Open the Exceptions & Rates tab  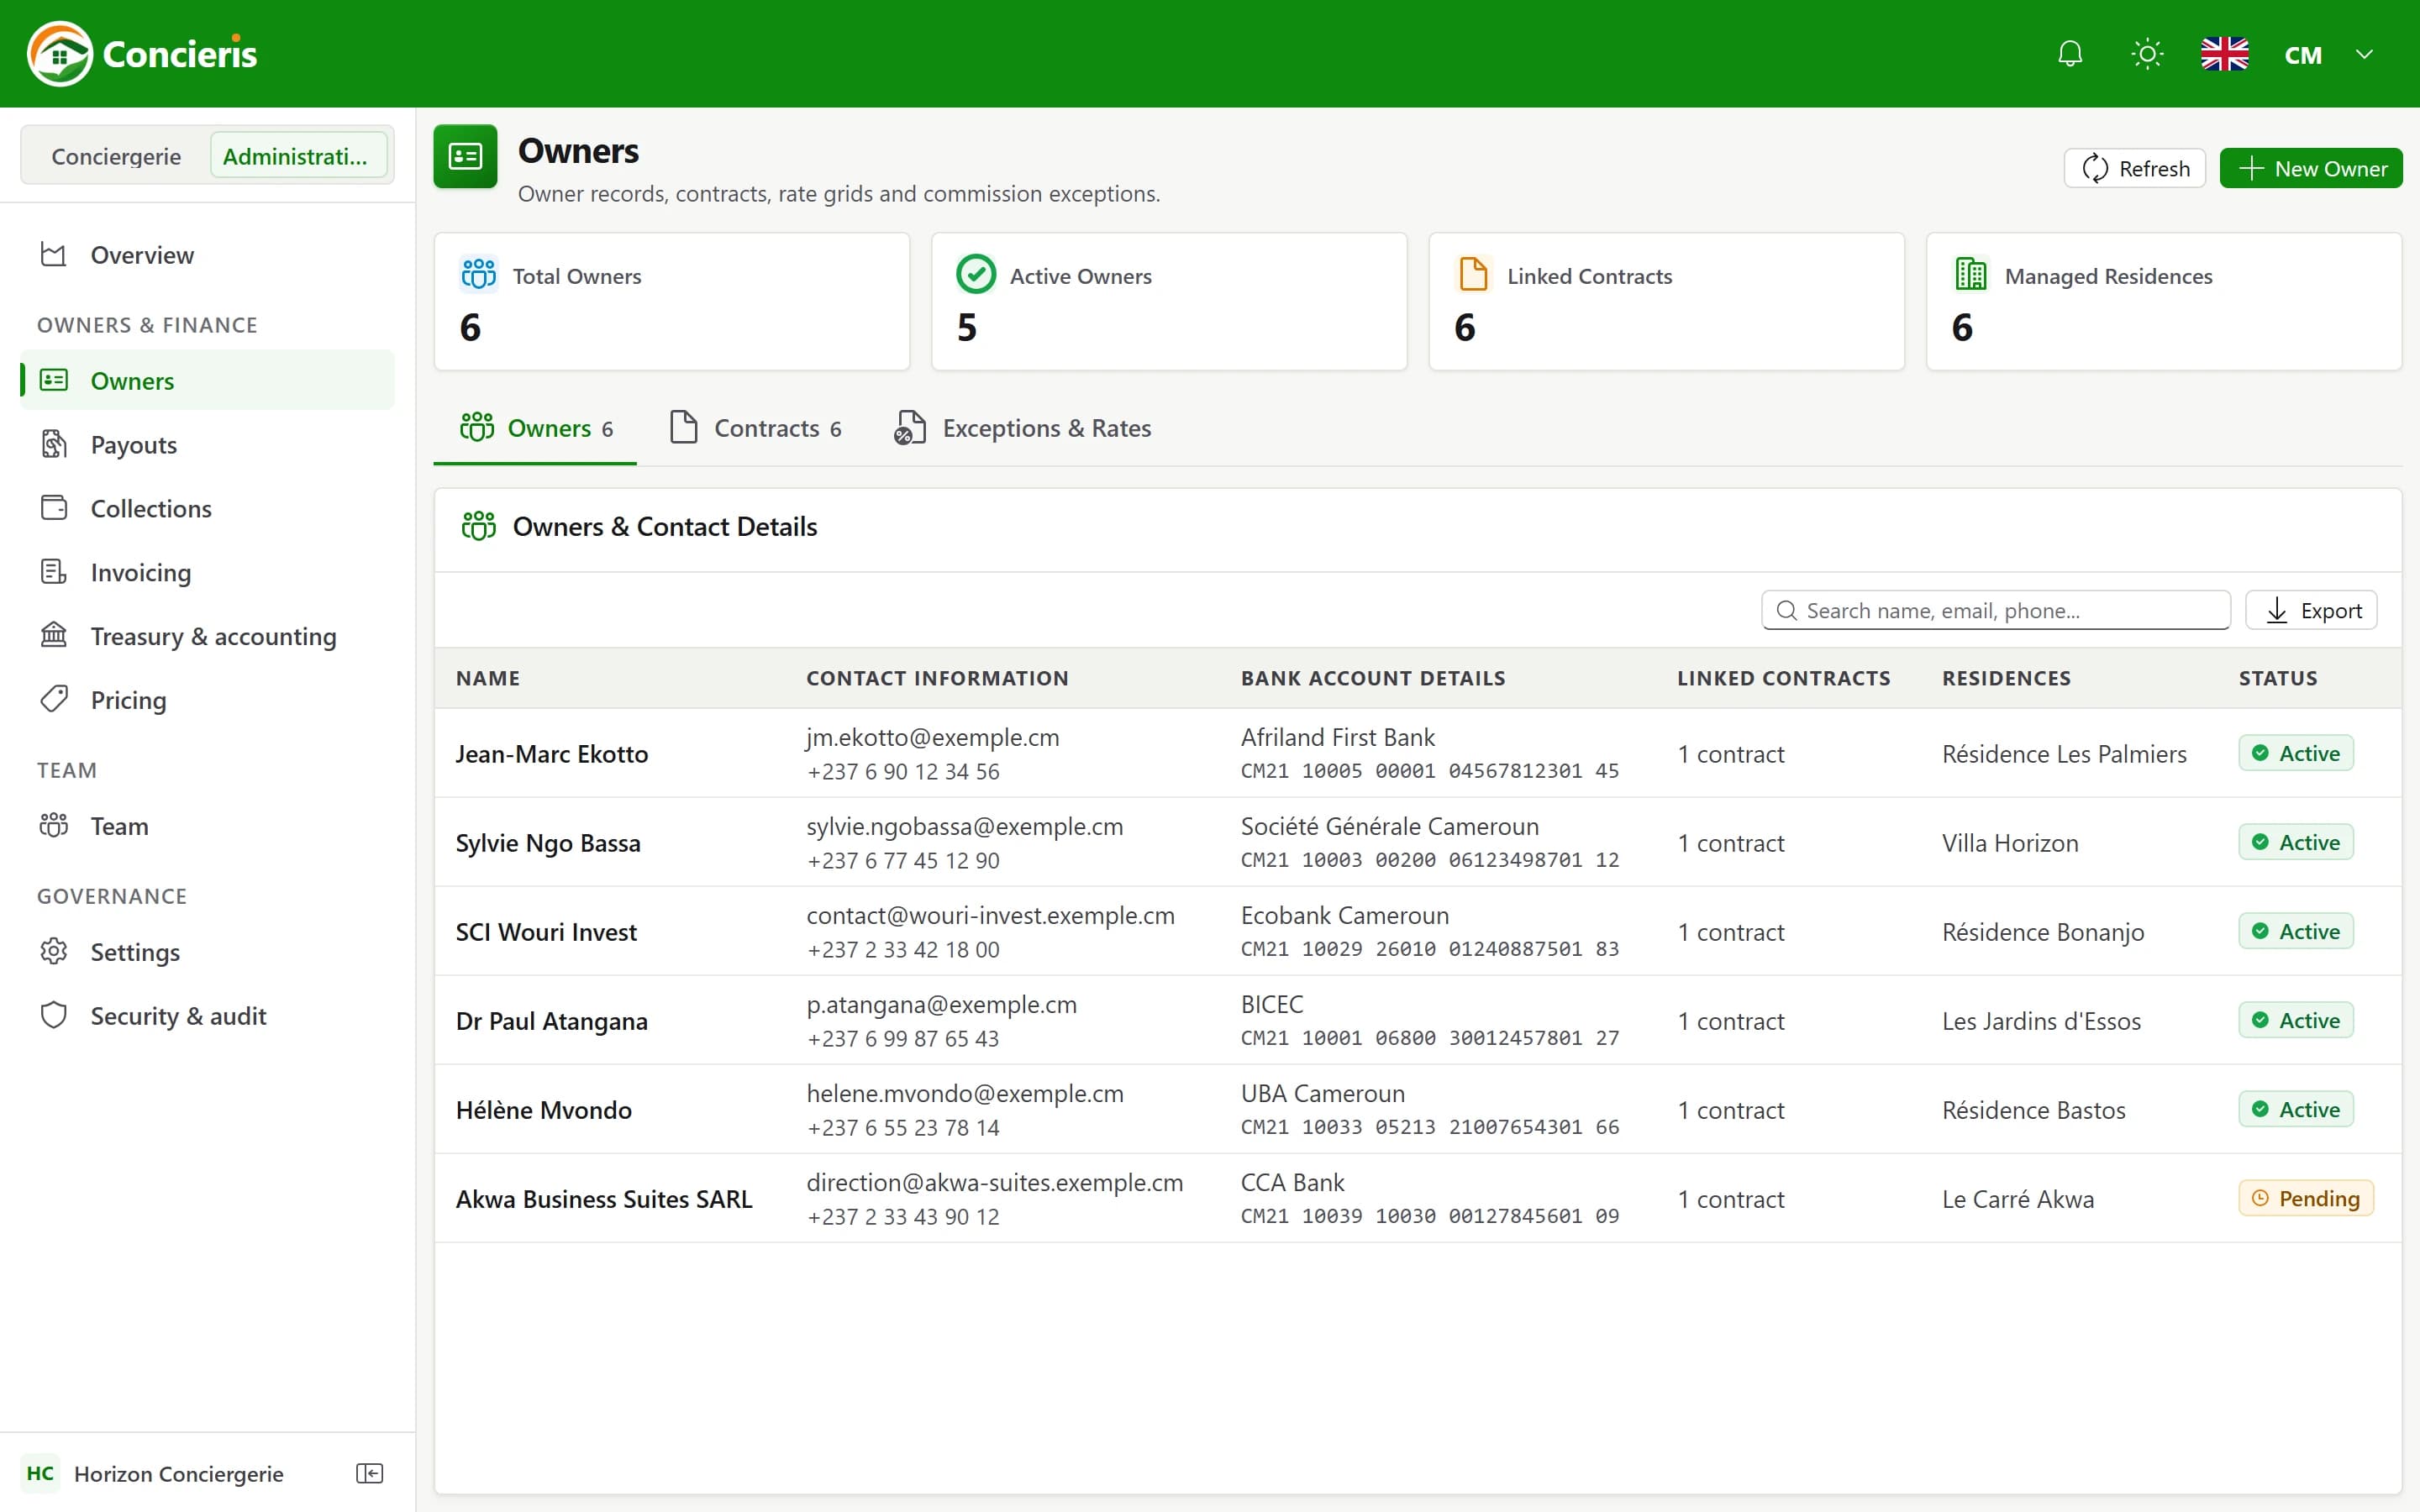coord(1022,428)
